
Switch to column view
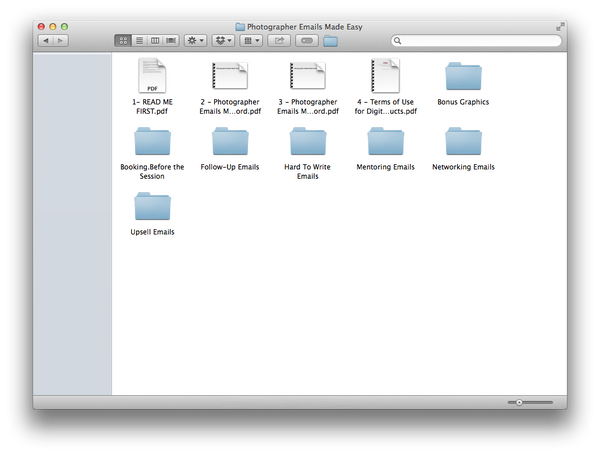coord(155,41)
